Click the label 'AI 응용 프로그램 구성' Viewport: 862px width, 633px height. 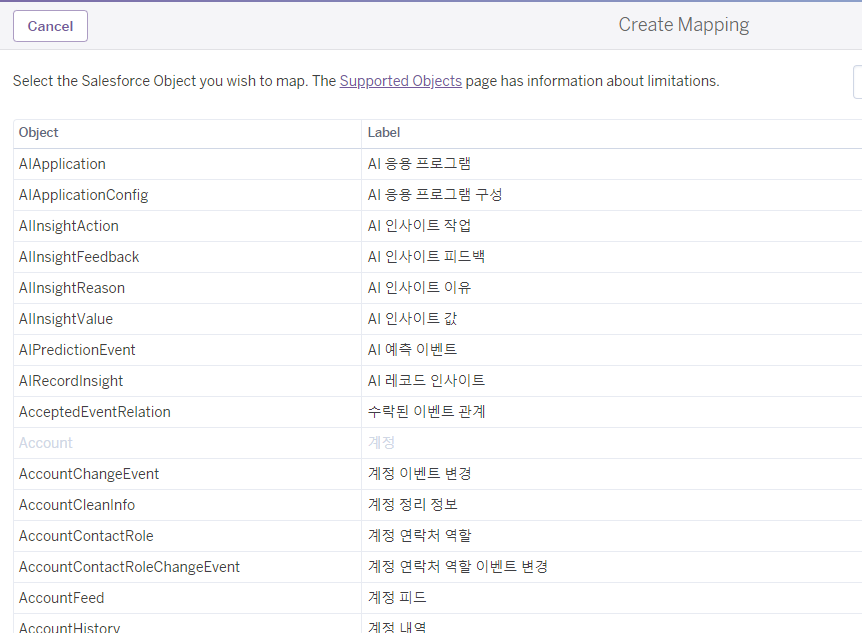(435, 195)
